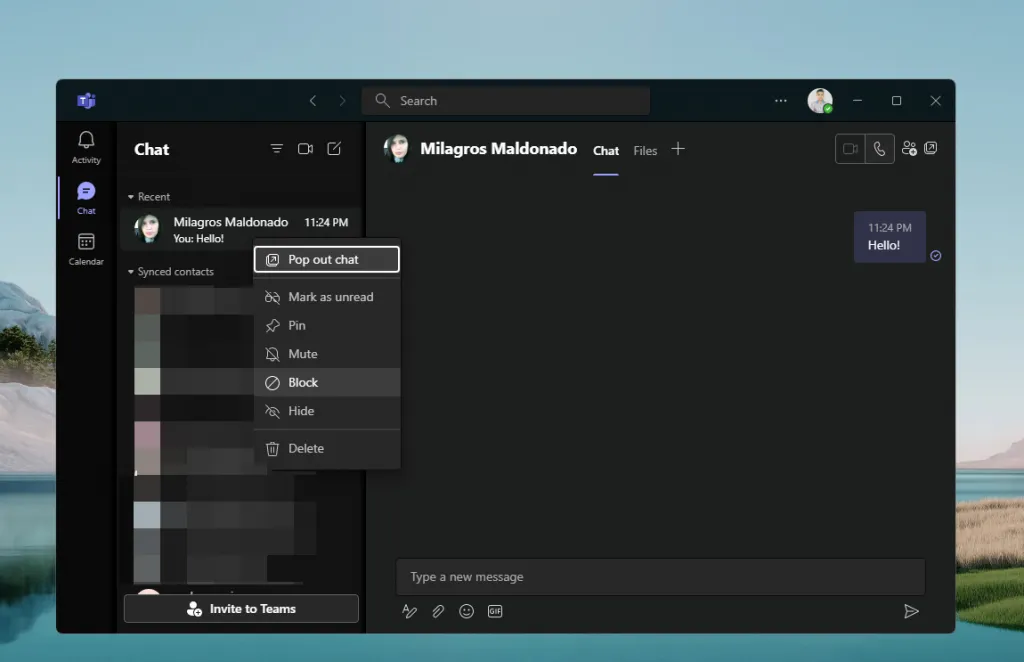Click the emoji picker icon
The width and height of the screenshot is (1024, 662).
[466, 611]
